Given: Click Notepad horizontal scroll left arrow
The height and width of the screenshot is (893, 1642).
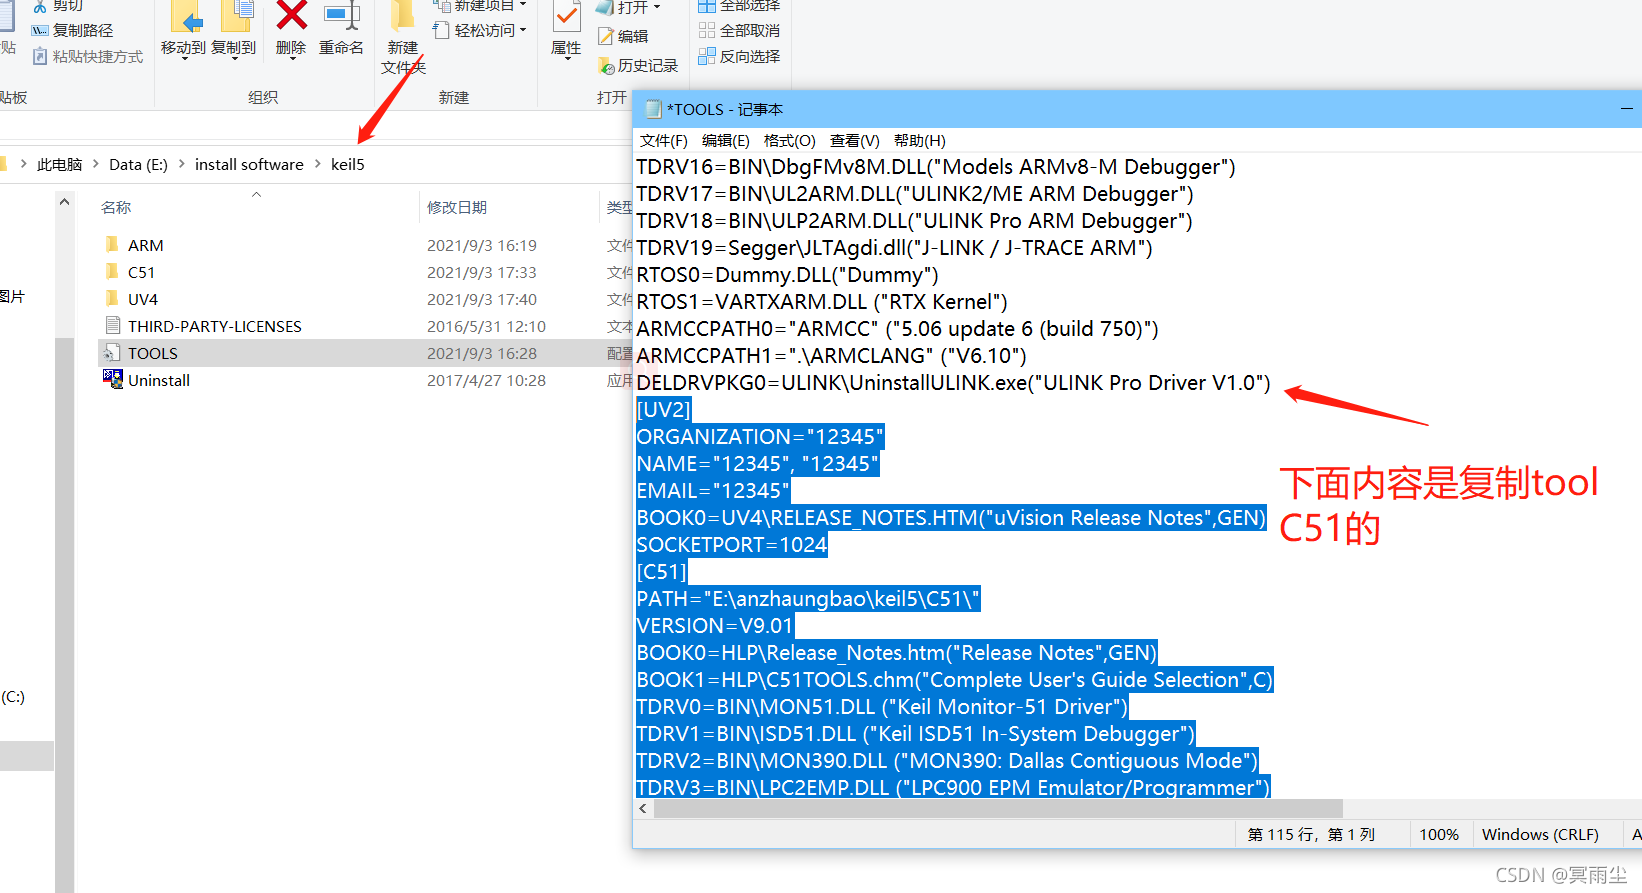Looking at the screenshot, I should click(643, 808).
